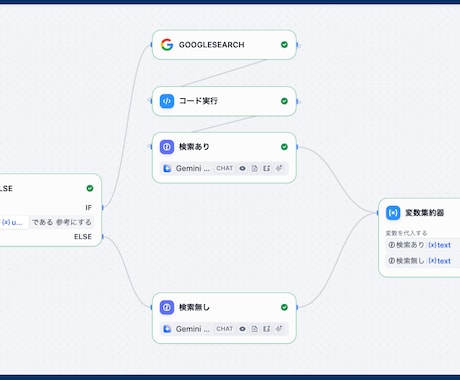Click the variable aggregator icon on 変数集約器 node
This screenshot has width=460, height=380.
[x=393, y=213]
